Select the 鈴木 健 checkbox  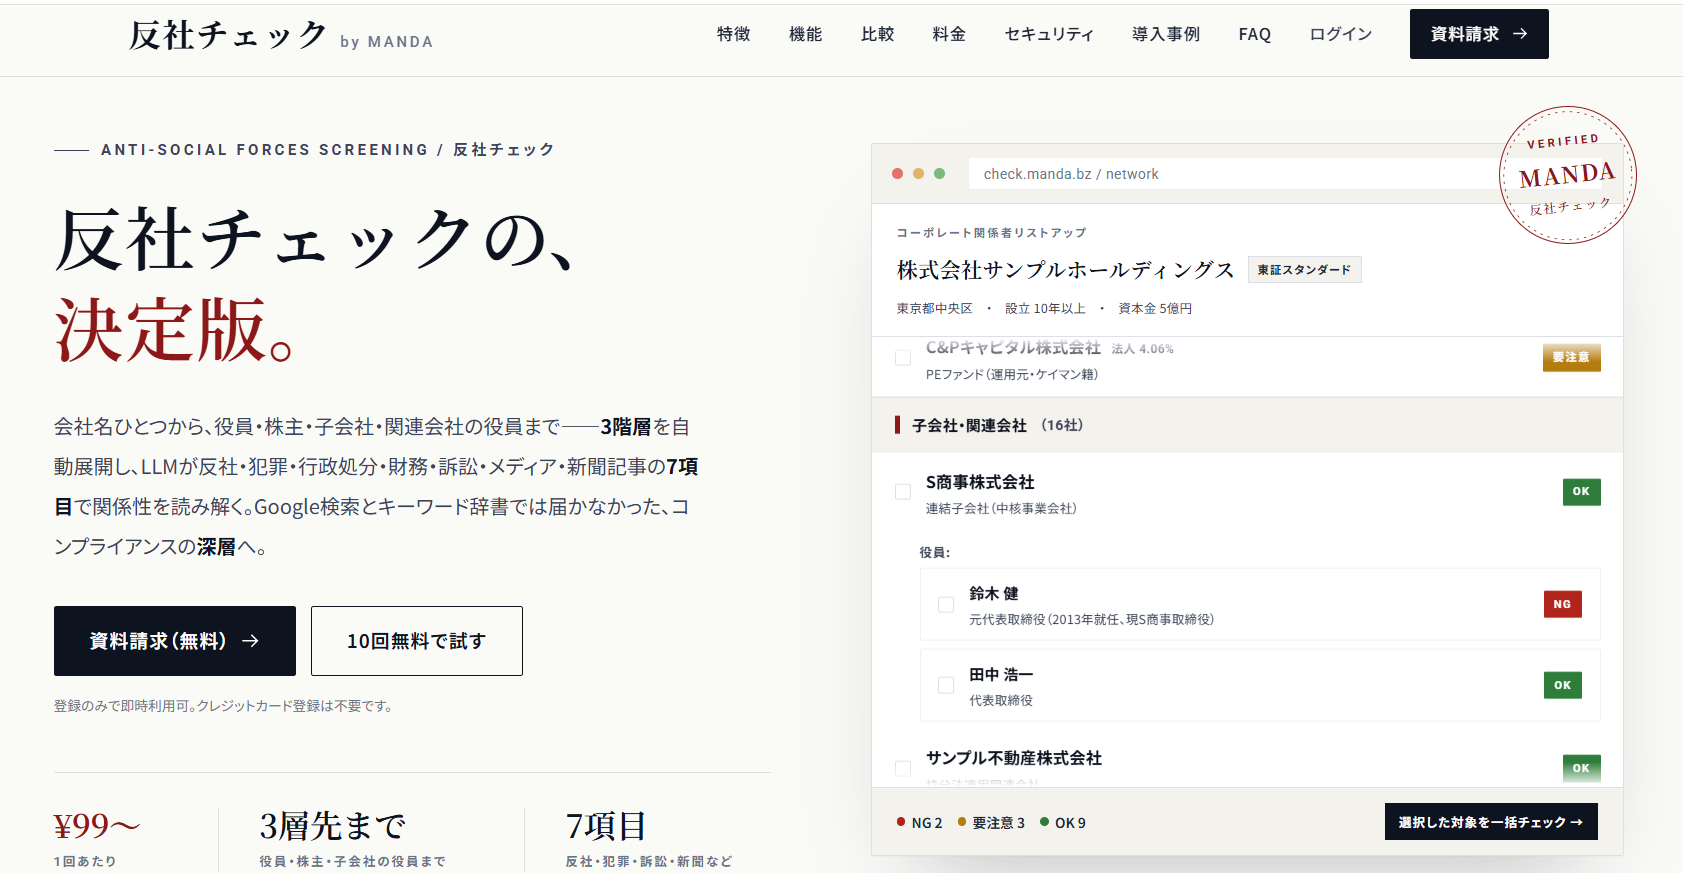pos(946,604)
